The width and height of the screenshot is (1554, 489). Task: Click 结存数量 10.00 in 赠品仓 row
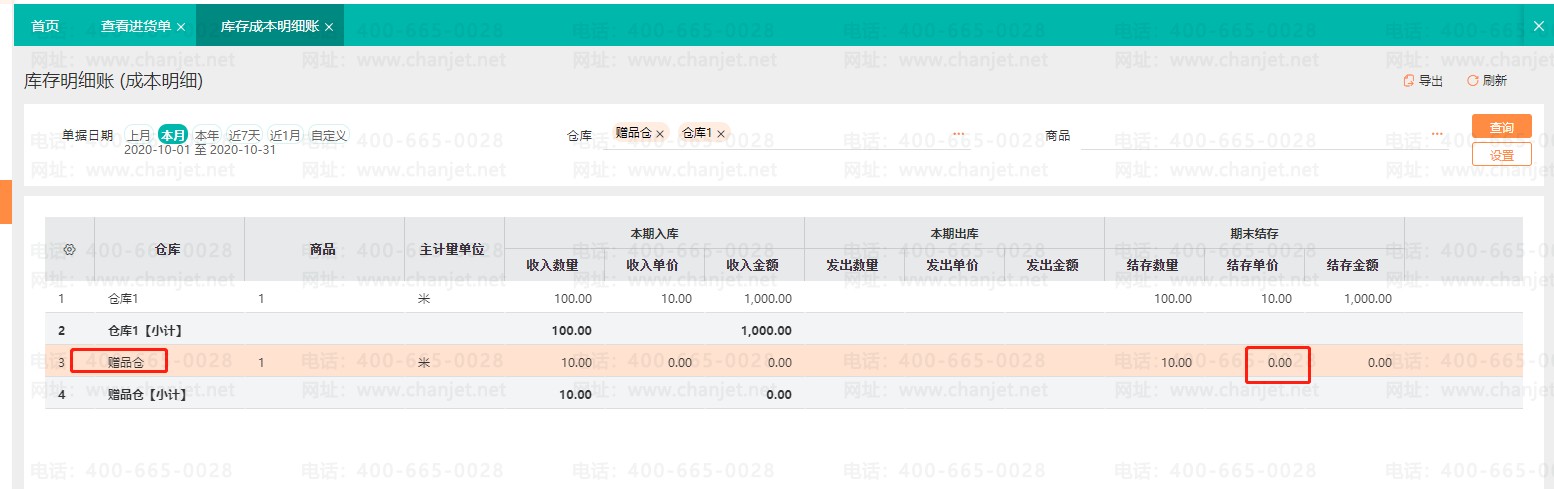pos(1175,362)
